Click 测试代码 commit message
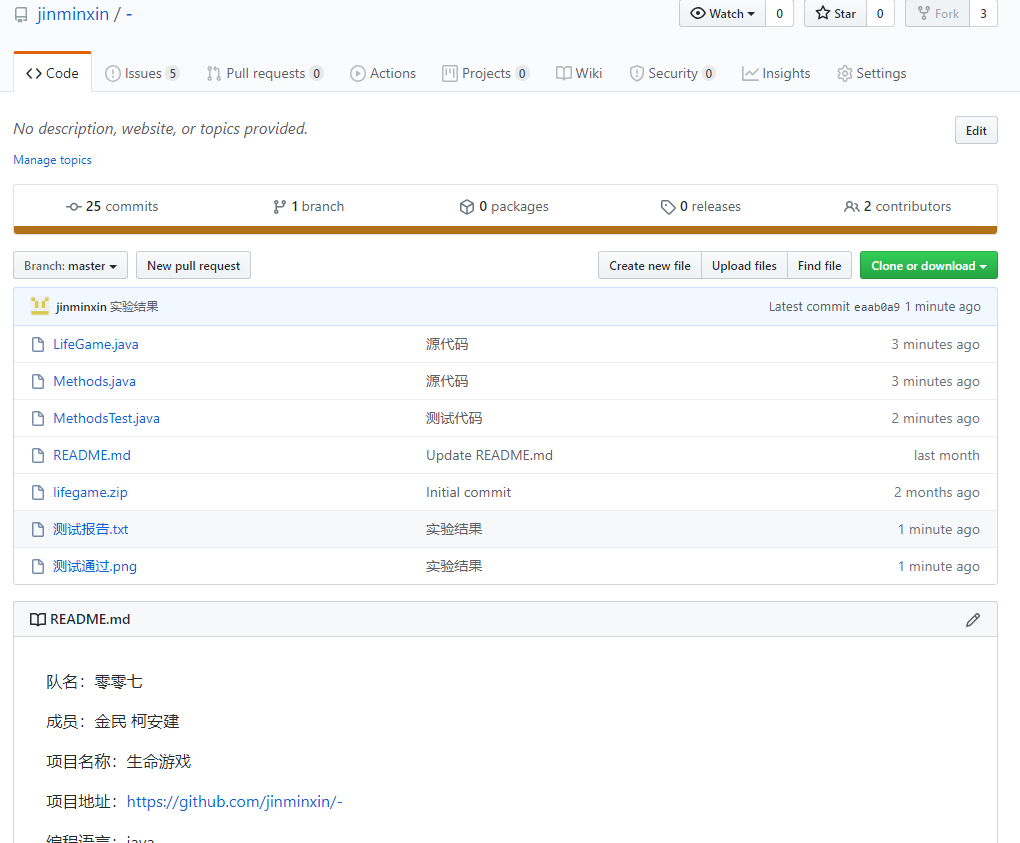The image size is (1020, 843). 454,418
